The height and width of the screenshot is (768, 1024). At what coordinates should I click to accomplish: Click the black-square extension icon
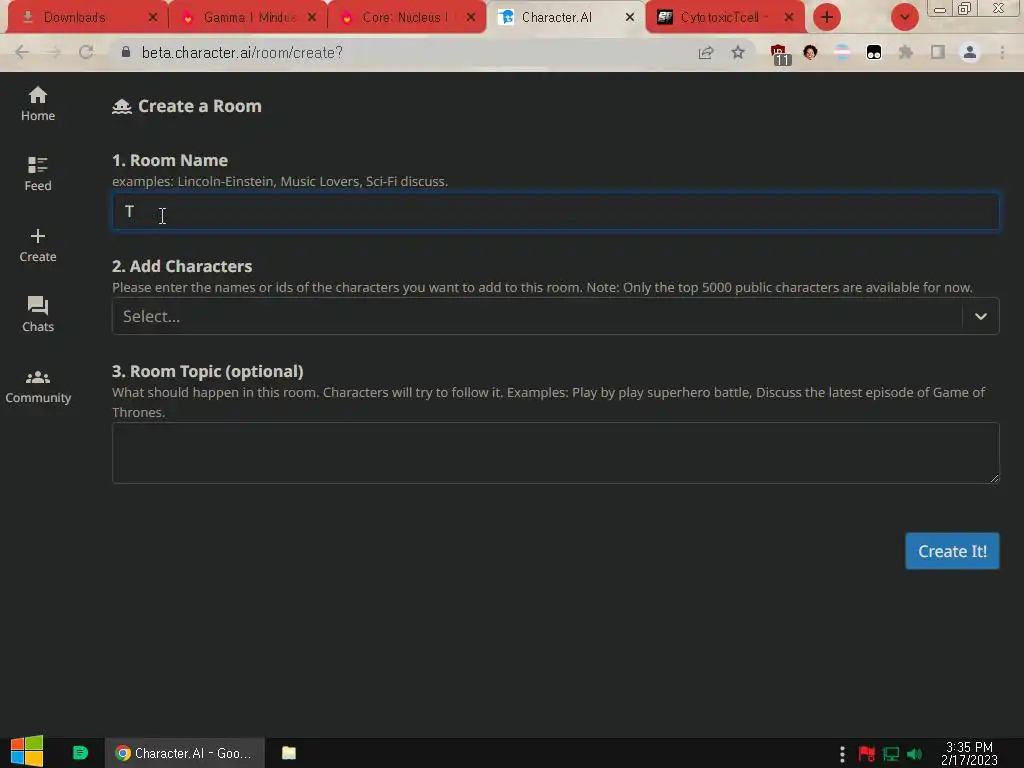874,52
